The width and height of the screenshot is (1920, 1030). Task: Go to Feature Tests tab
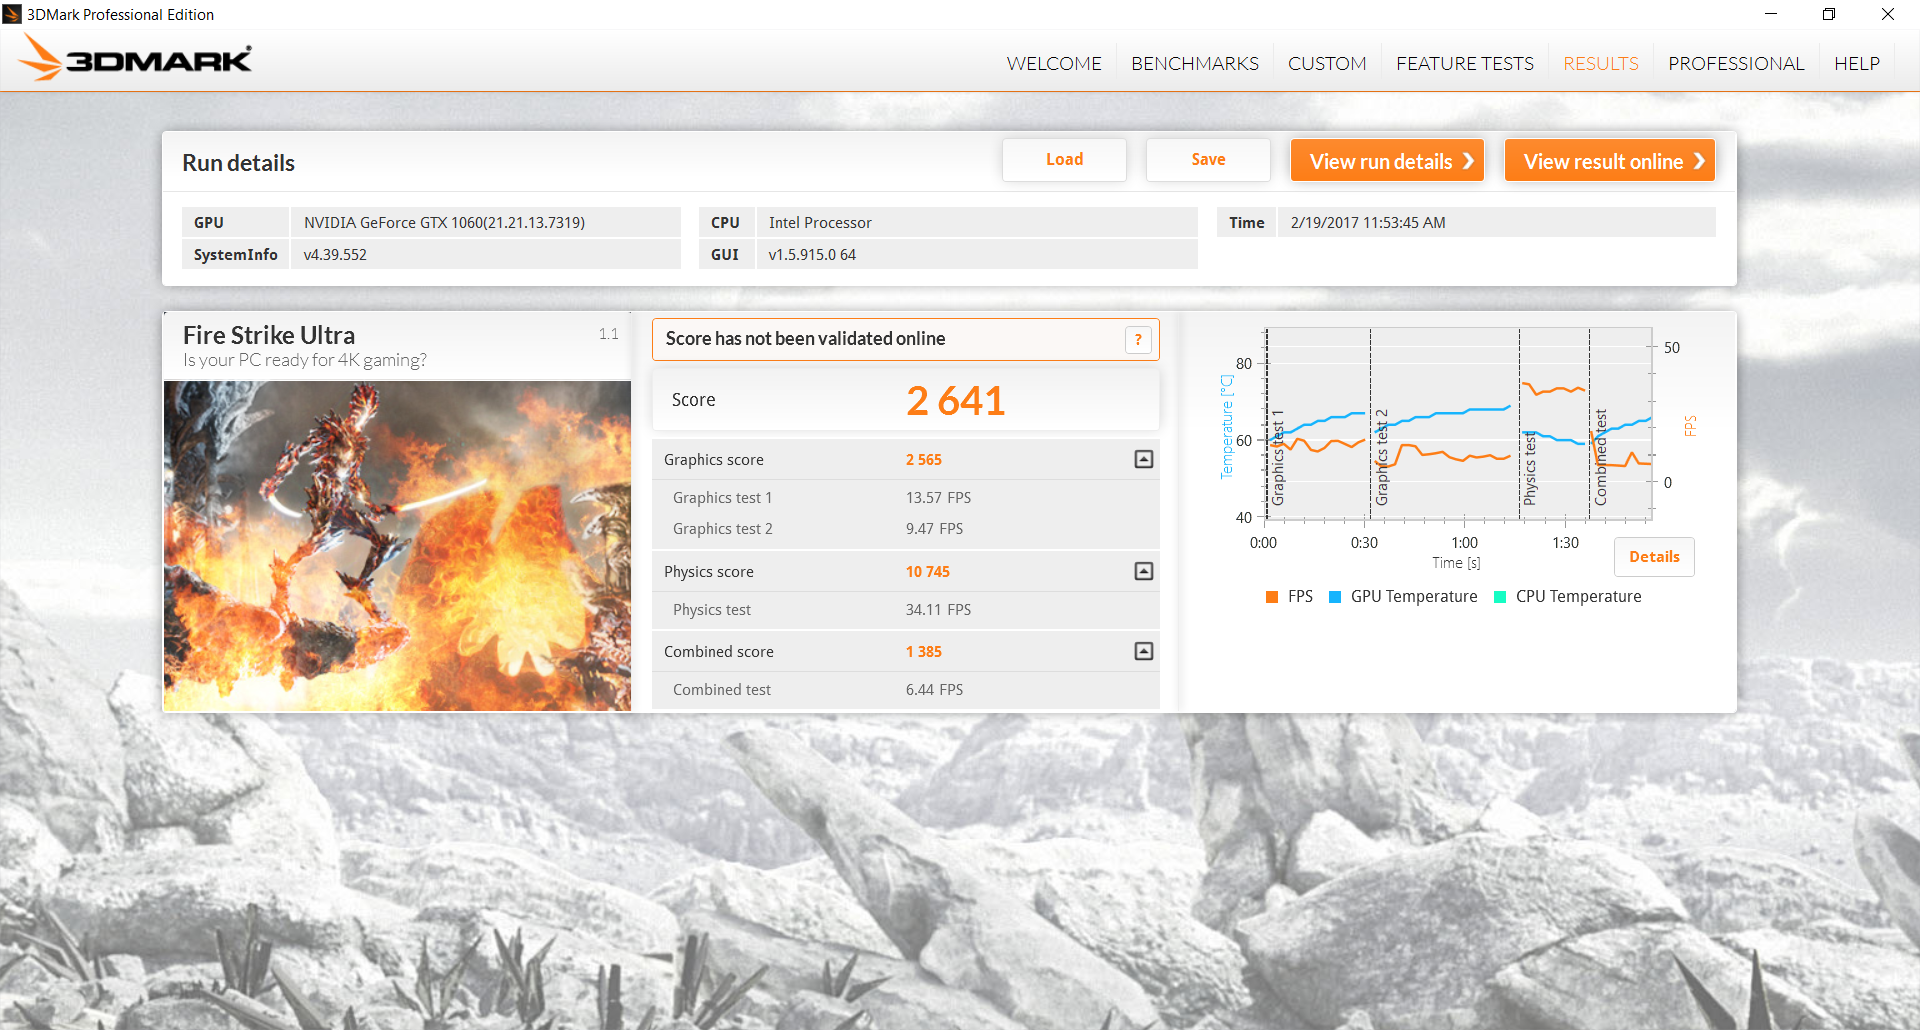[1465, 63]
